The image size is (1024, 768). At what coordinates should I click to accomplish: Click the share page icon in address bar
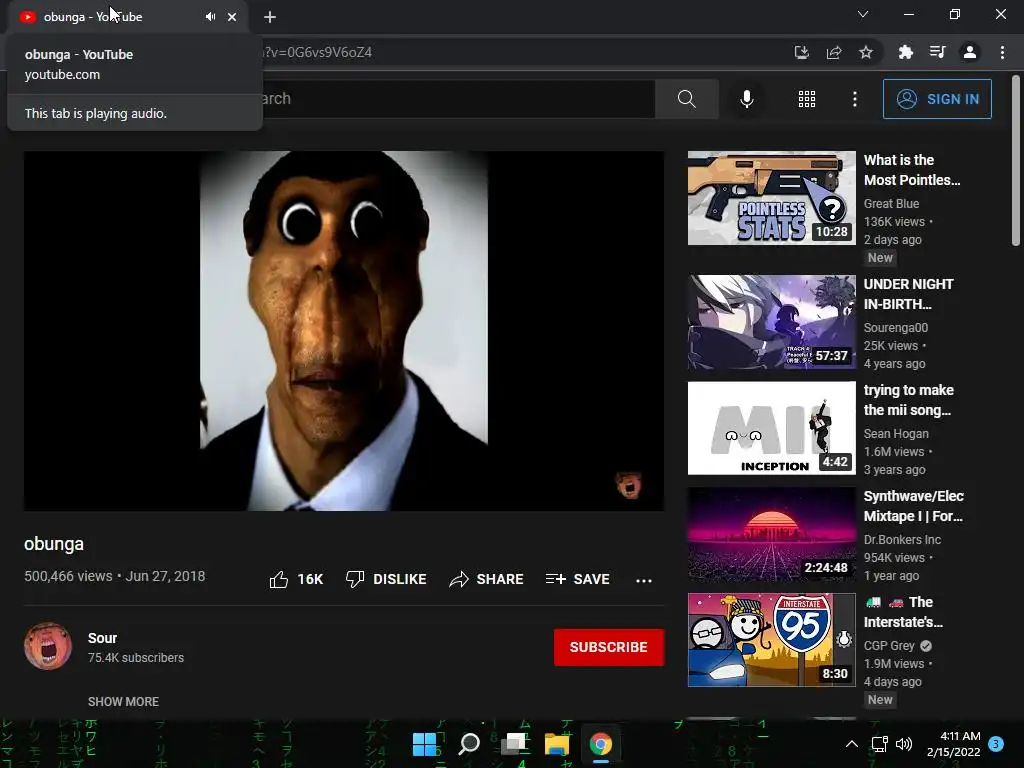coord(834,52)
